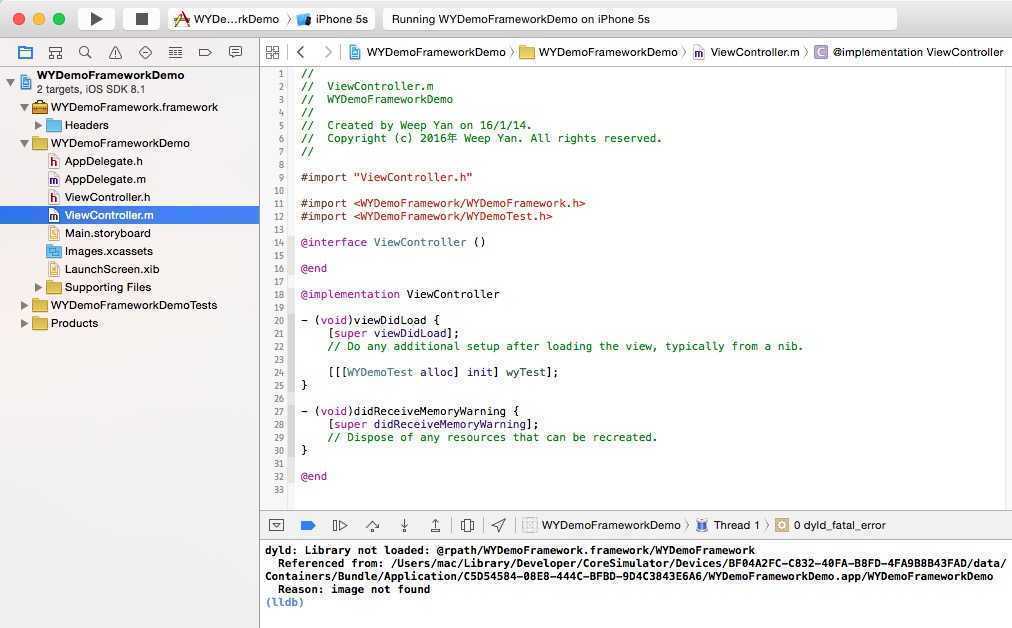Screen dimensions: 1012x628
Task: Open Simulate Location arrow
Action: point(498,525)
